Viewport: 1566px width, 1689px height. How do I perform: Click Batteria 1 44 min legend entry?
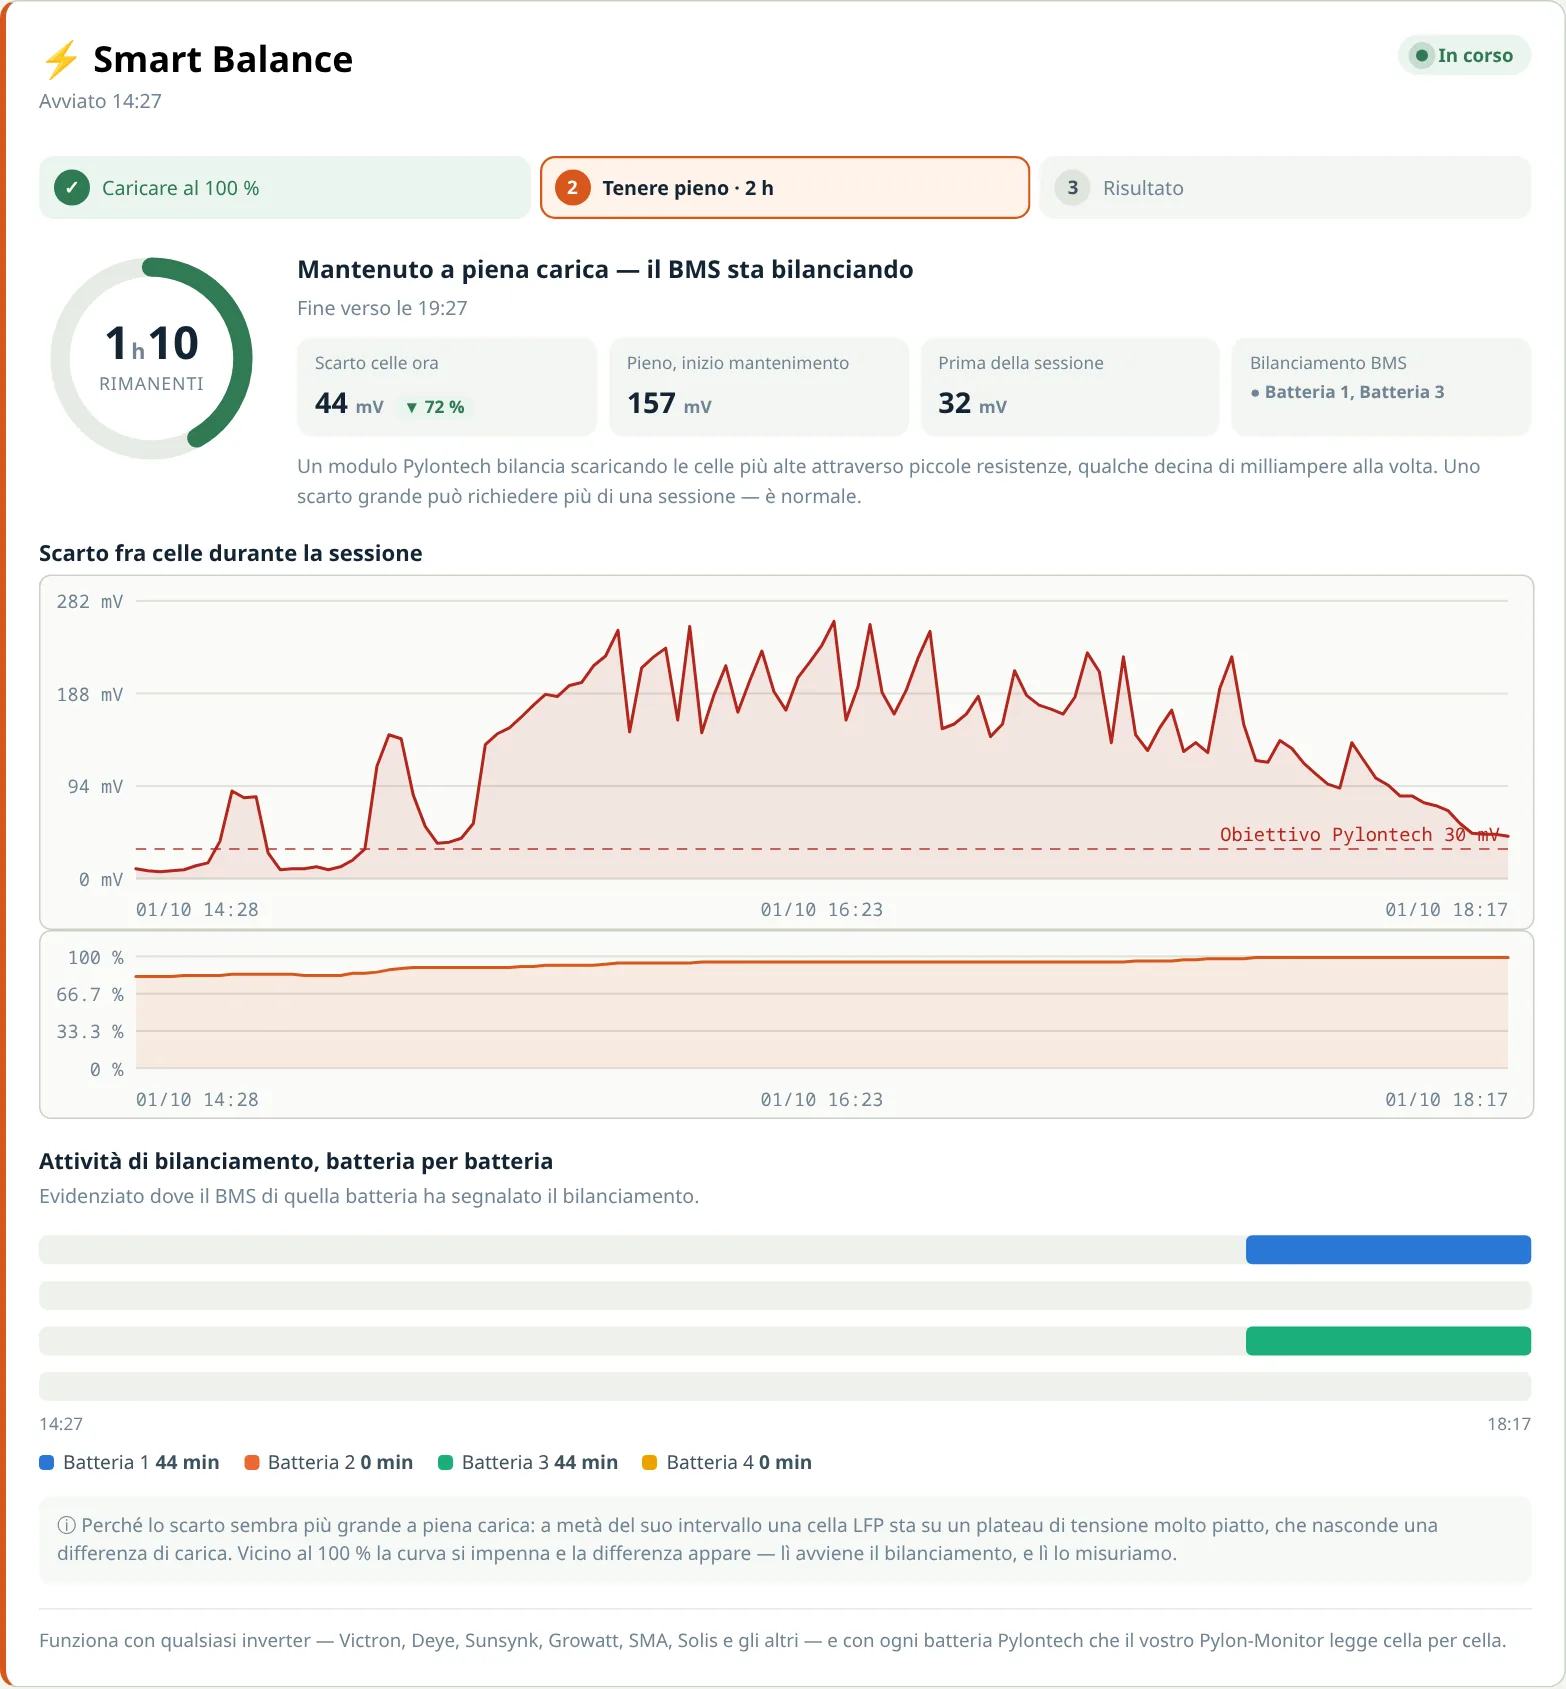(129, 1462)
